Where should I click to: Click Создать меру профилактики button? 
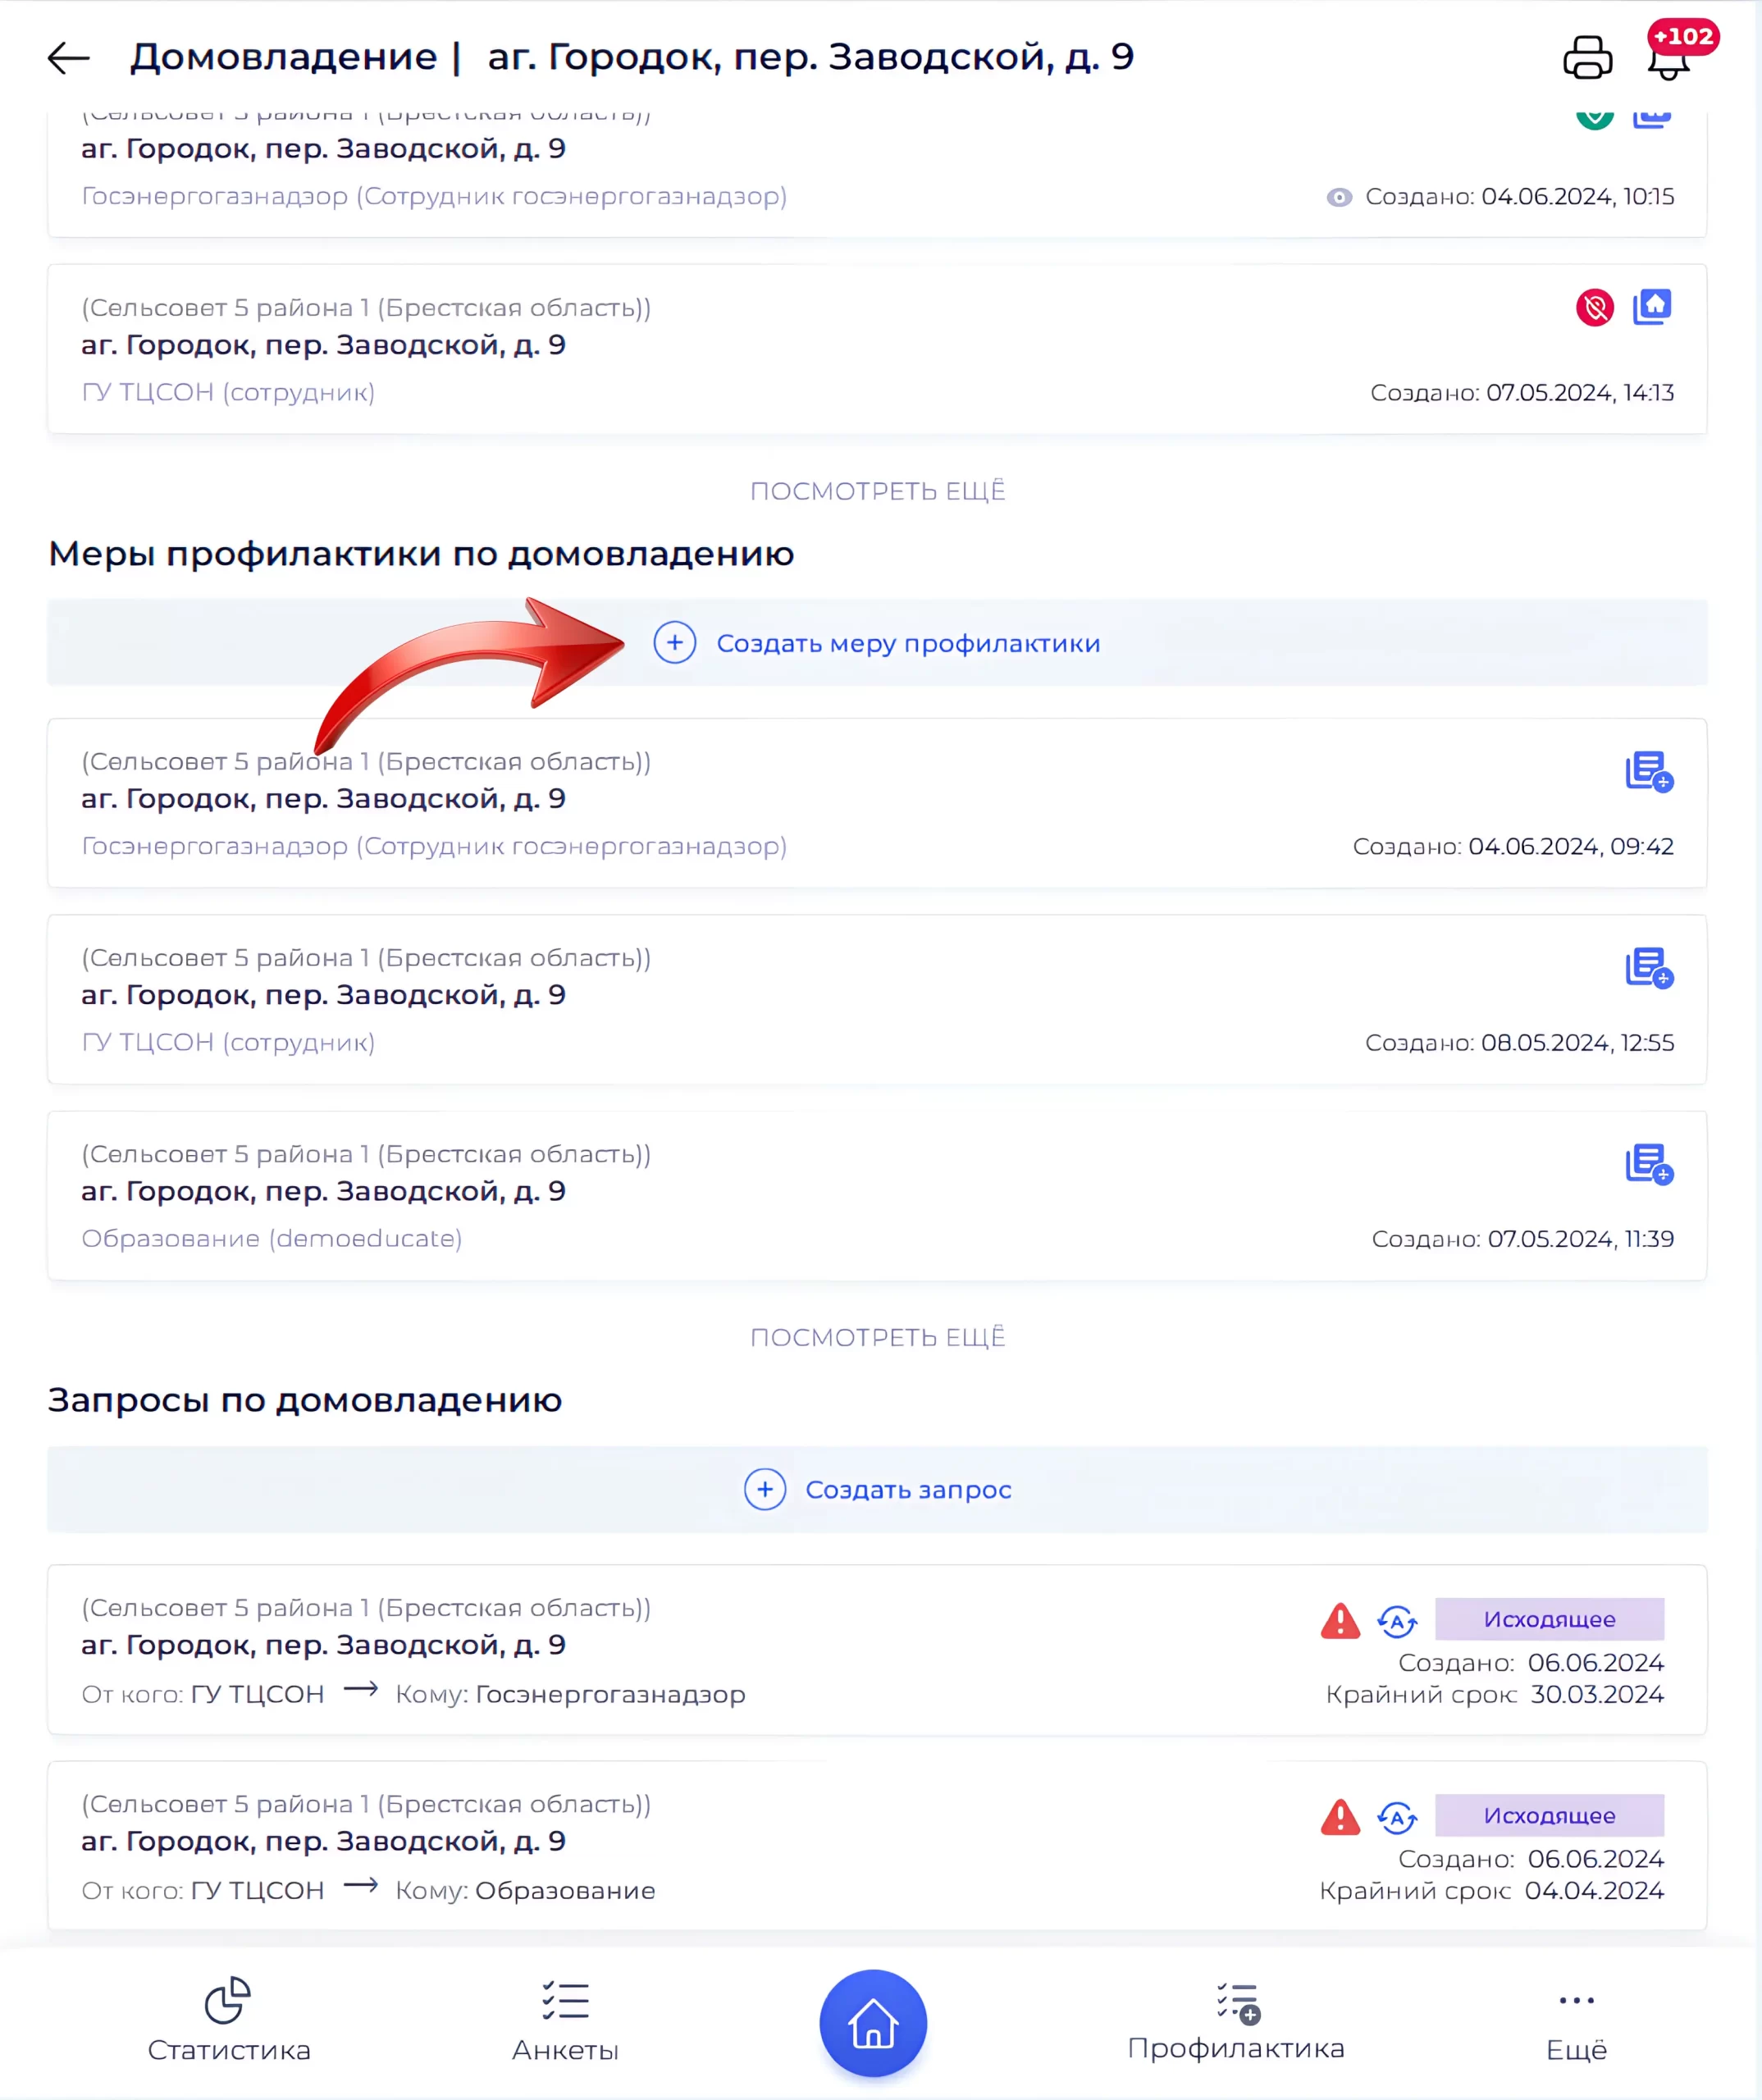pos(877,642)
